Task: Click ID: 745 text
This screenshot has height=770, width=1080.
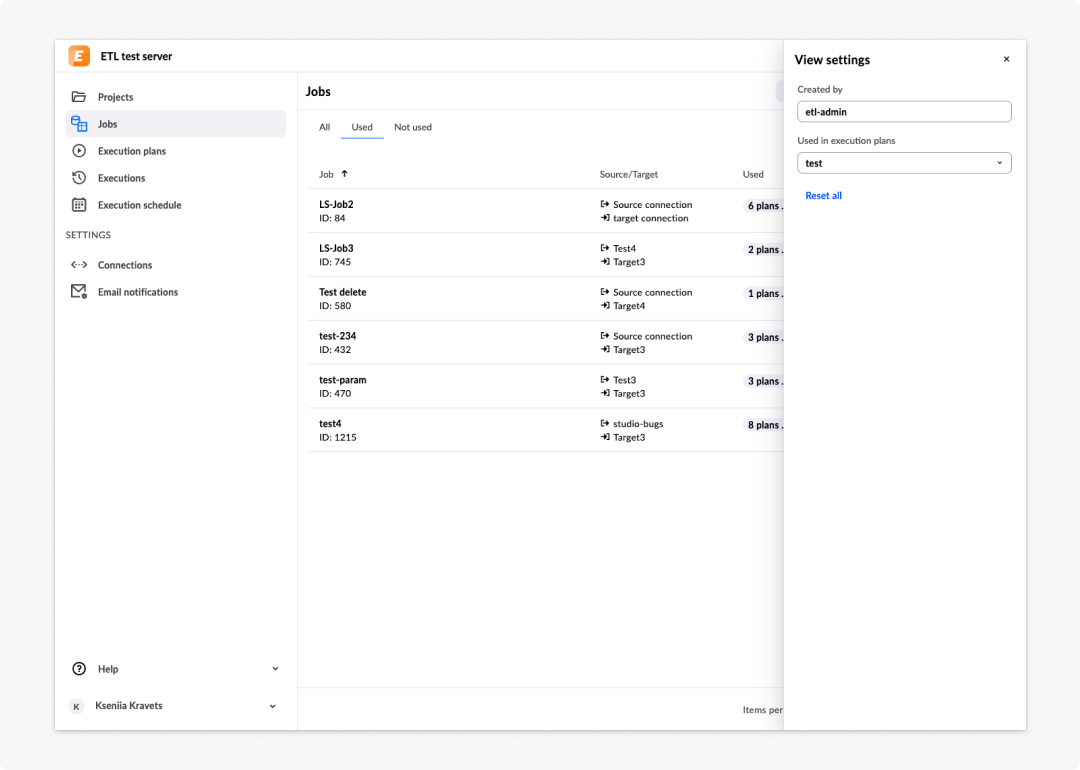Action: pyautogui.click(x=335, y=262)
